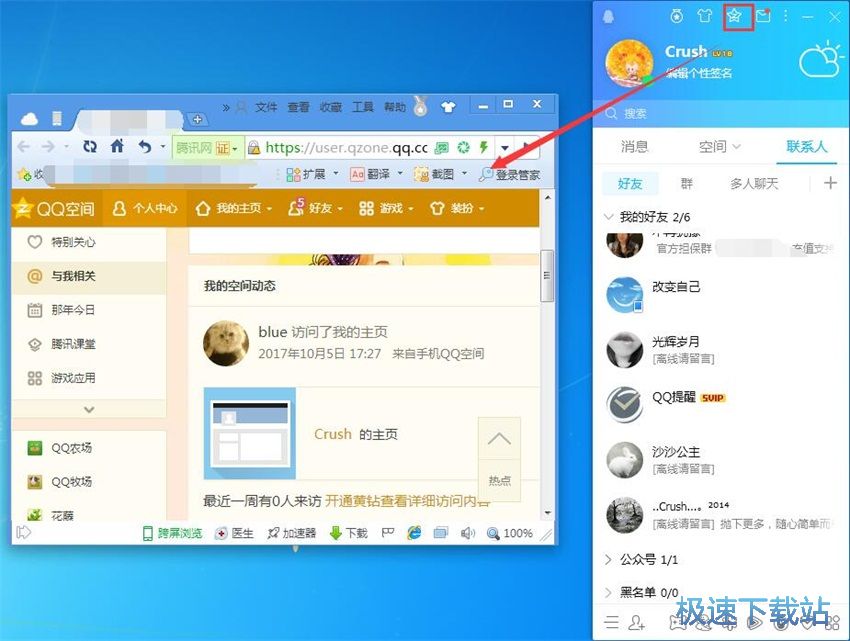850x641 pixels.
Task: Open the three-dot menu in QQ panel
Action: 785,16
